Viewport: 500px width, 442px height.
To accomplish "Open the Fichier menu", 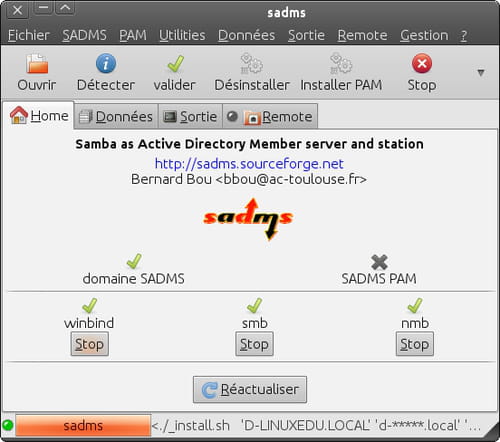I will coord(29,35).
